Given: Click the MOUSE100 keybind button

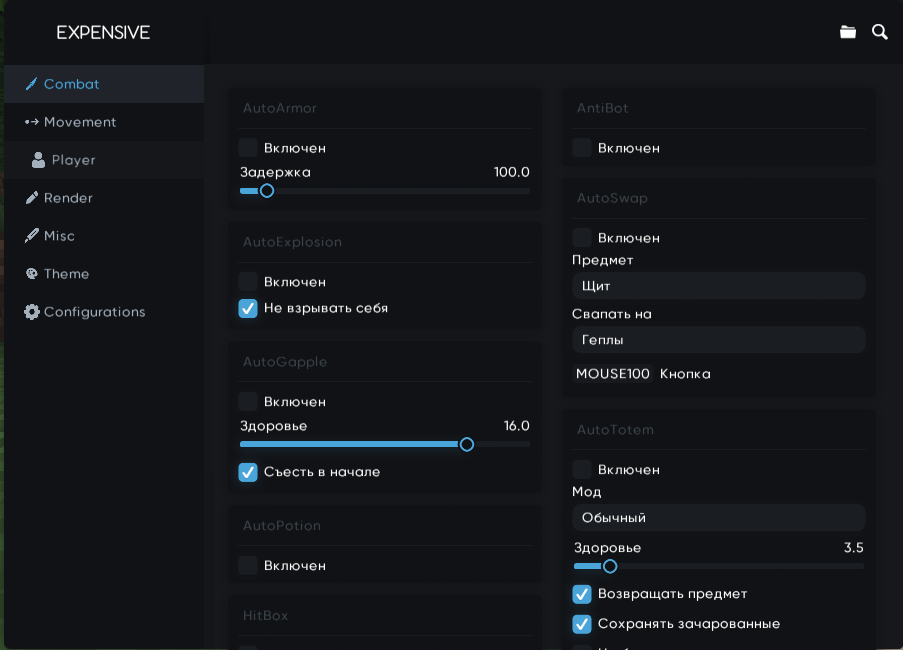Looking at the screenshot, I should click(613, 374).
